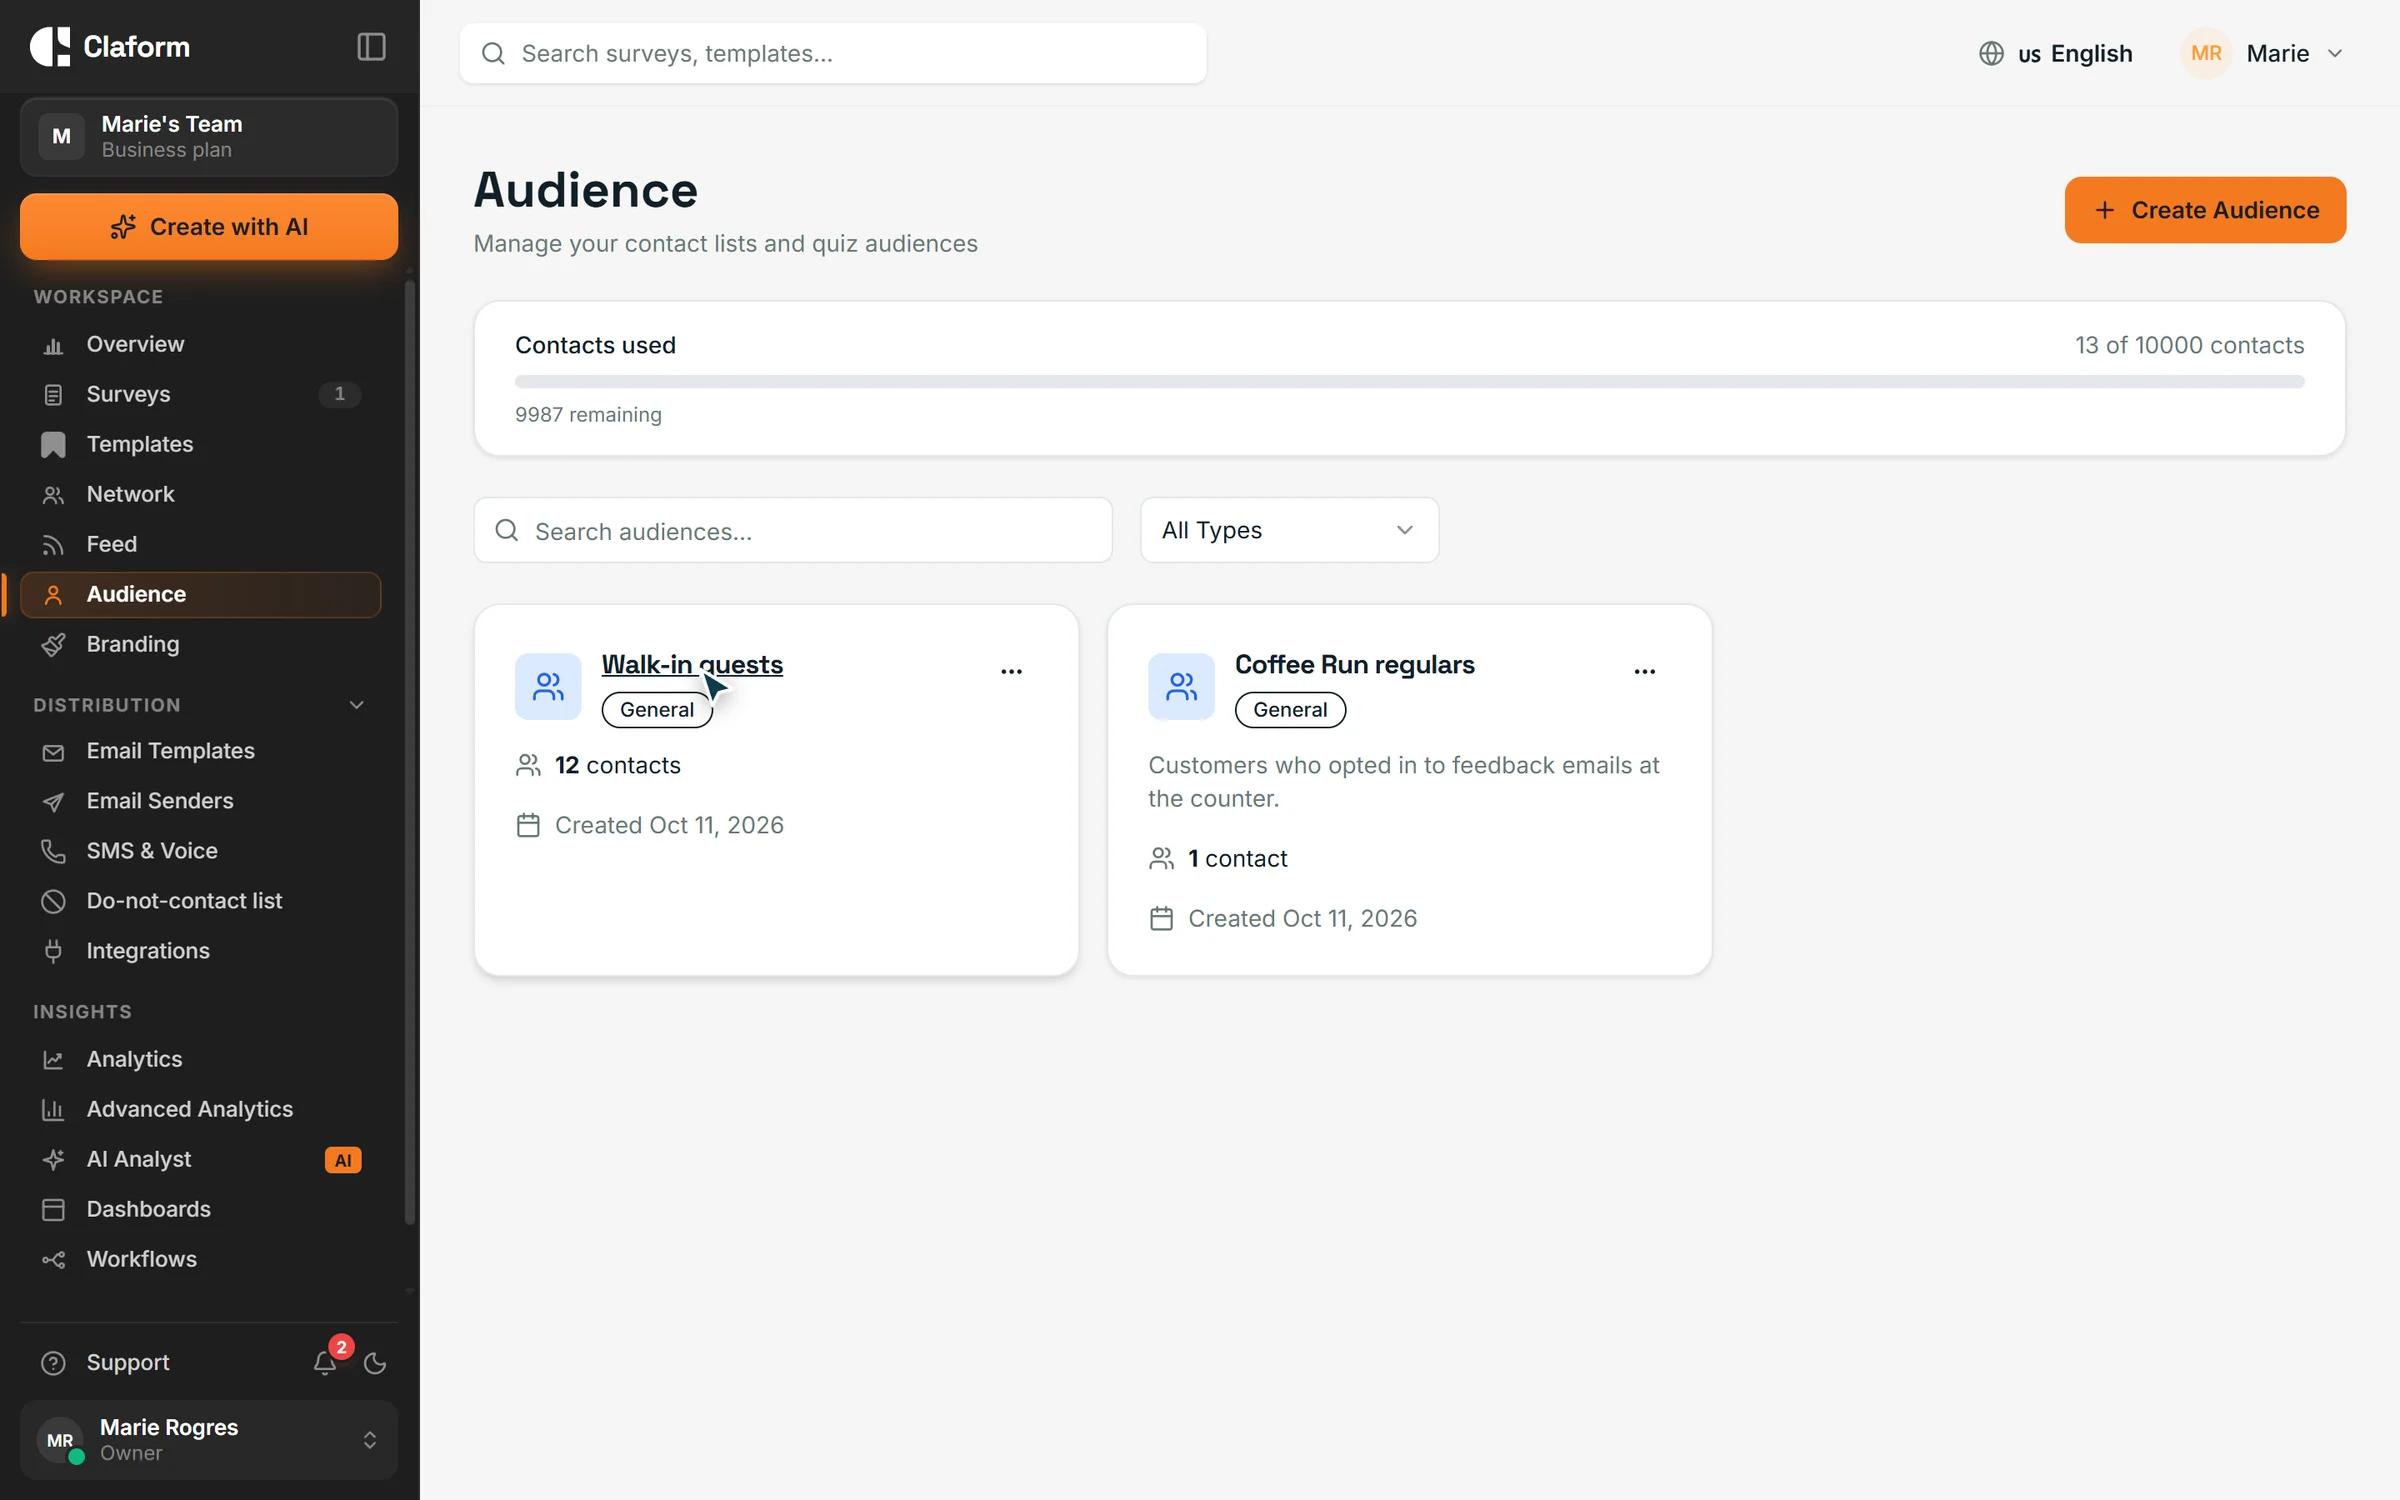Screen dimensions: 2400x1500
Task: Click the Claform logo
Action: pos(110,47)
